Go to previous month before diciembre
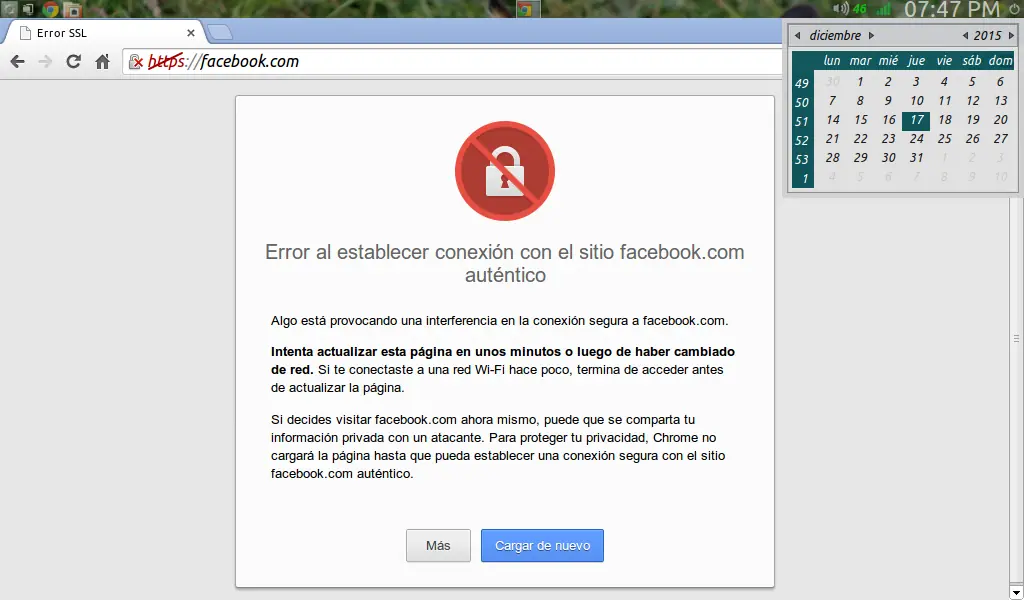Viewport: 1024px width, 600px height. tap(797, 35)
